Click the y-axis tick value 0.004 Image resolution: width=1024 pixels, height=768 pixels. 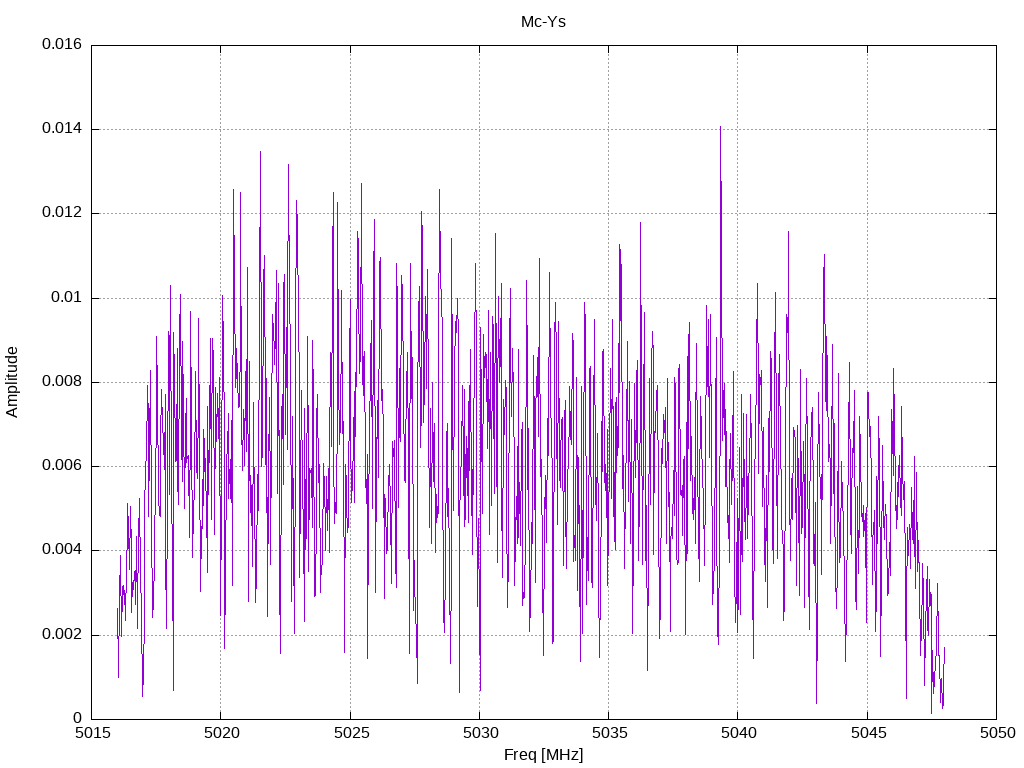pyautogui.click(x=62, y=549)
